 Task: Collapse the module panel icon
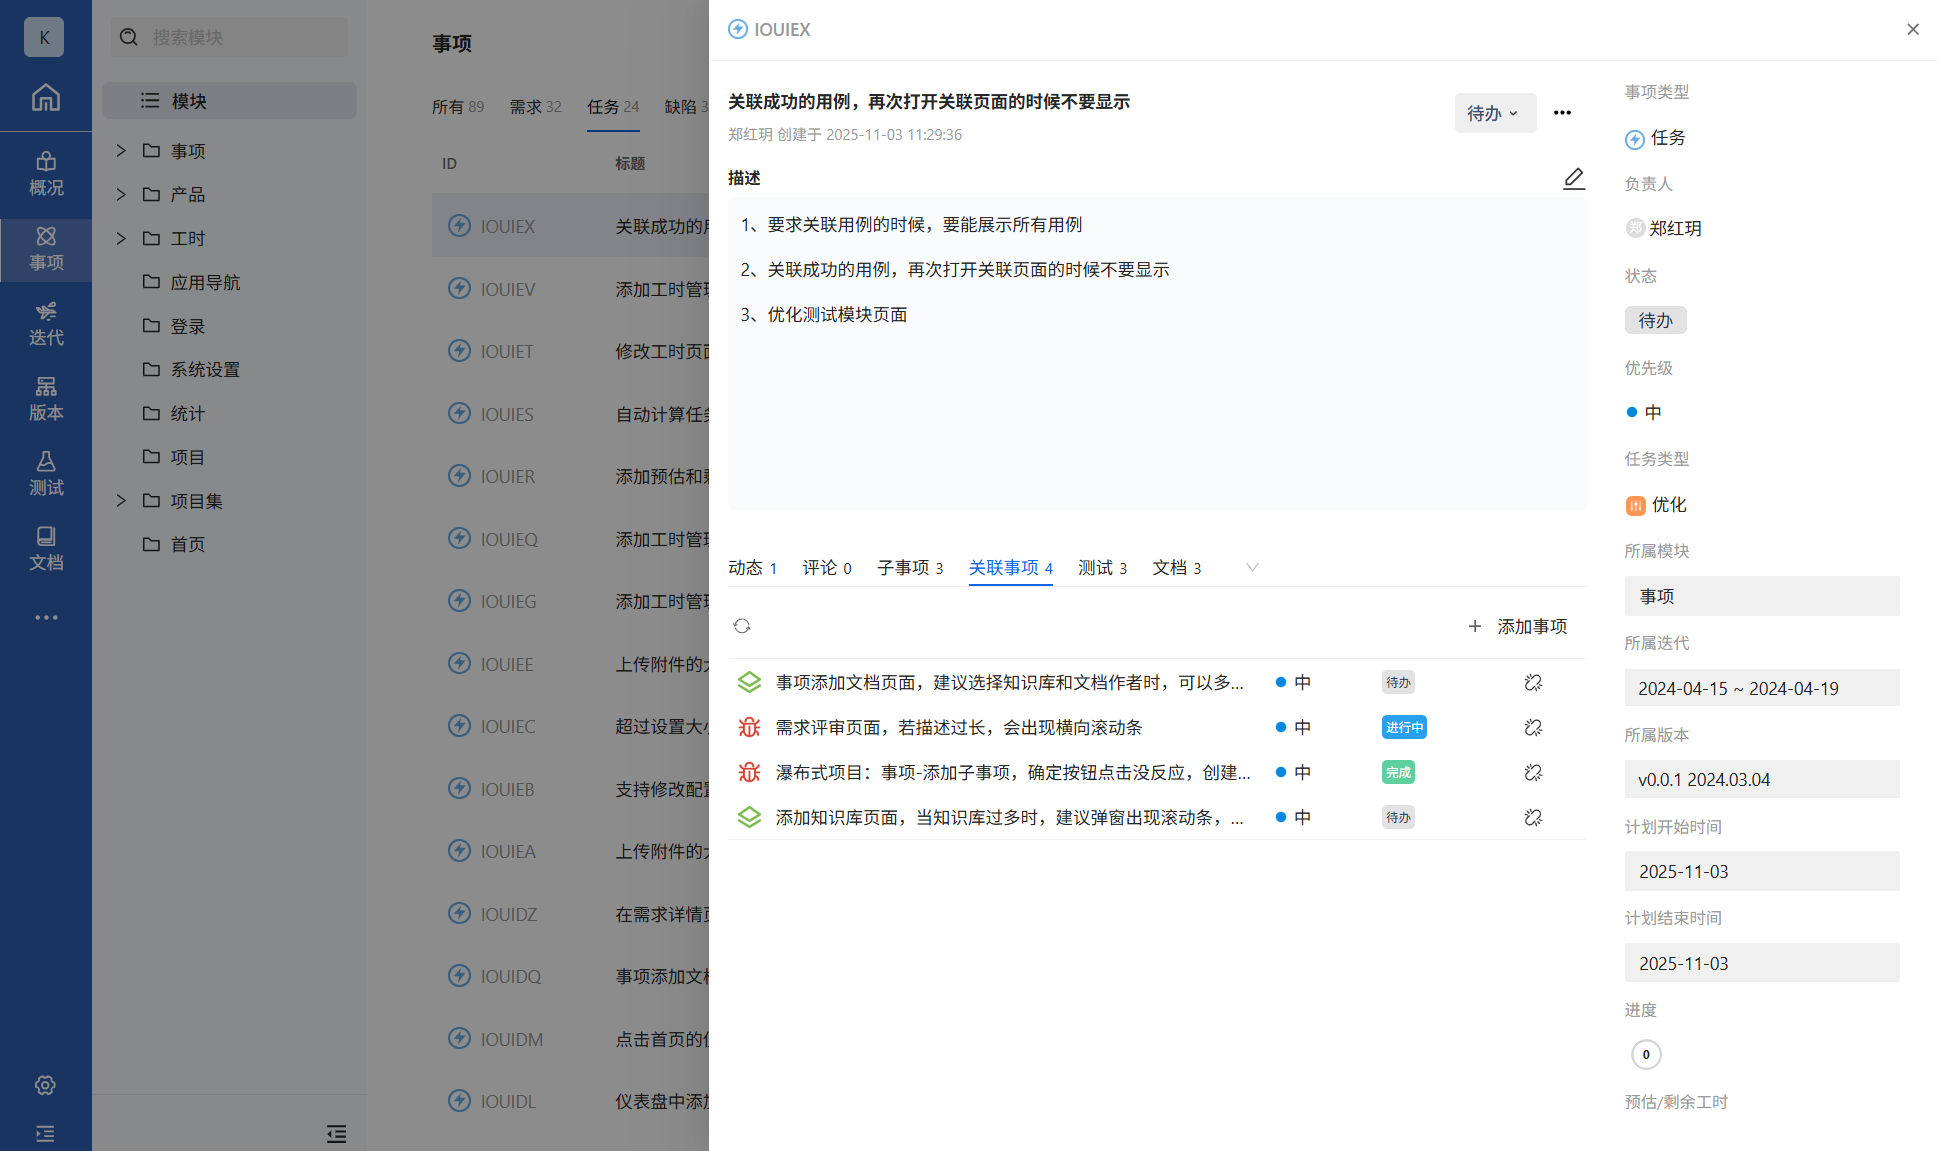[x=336, y=1133]
